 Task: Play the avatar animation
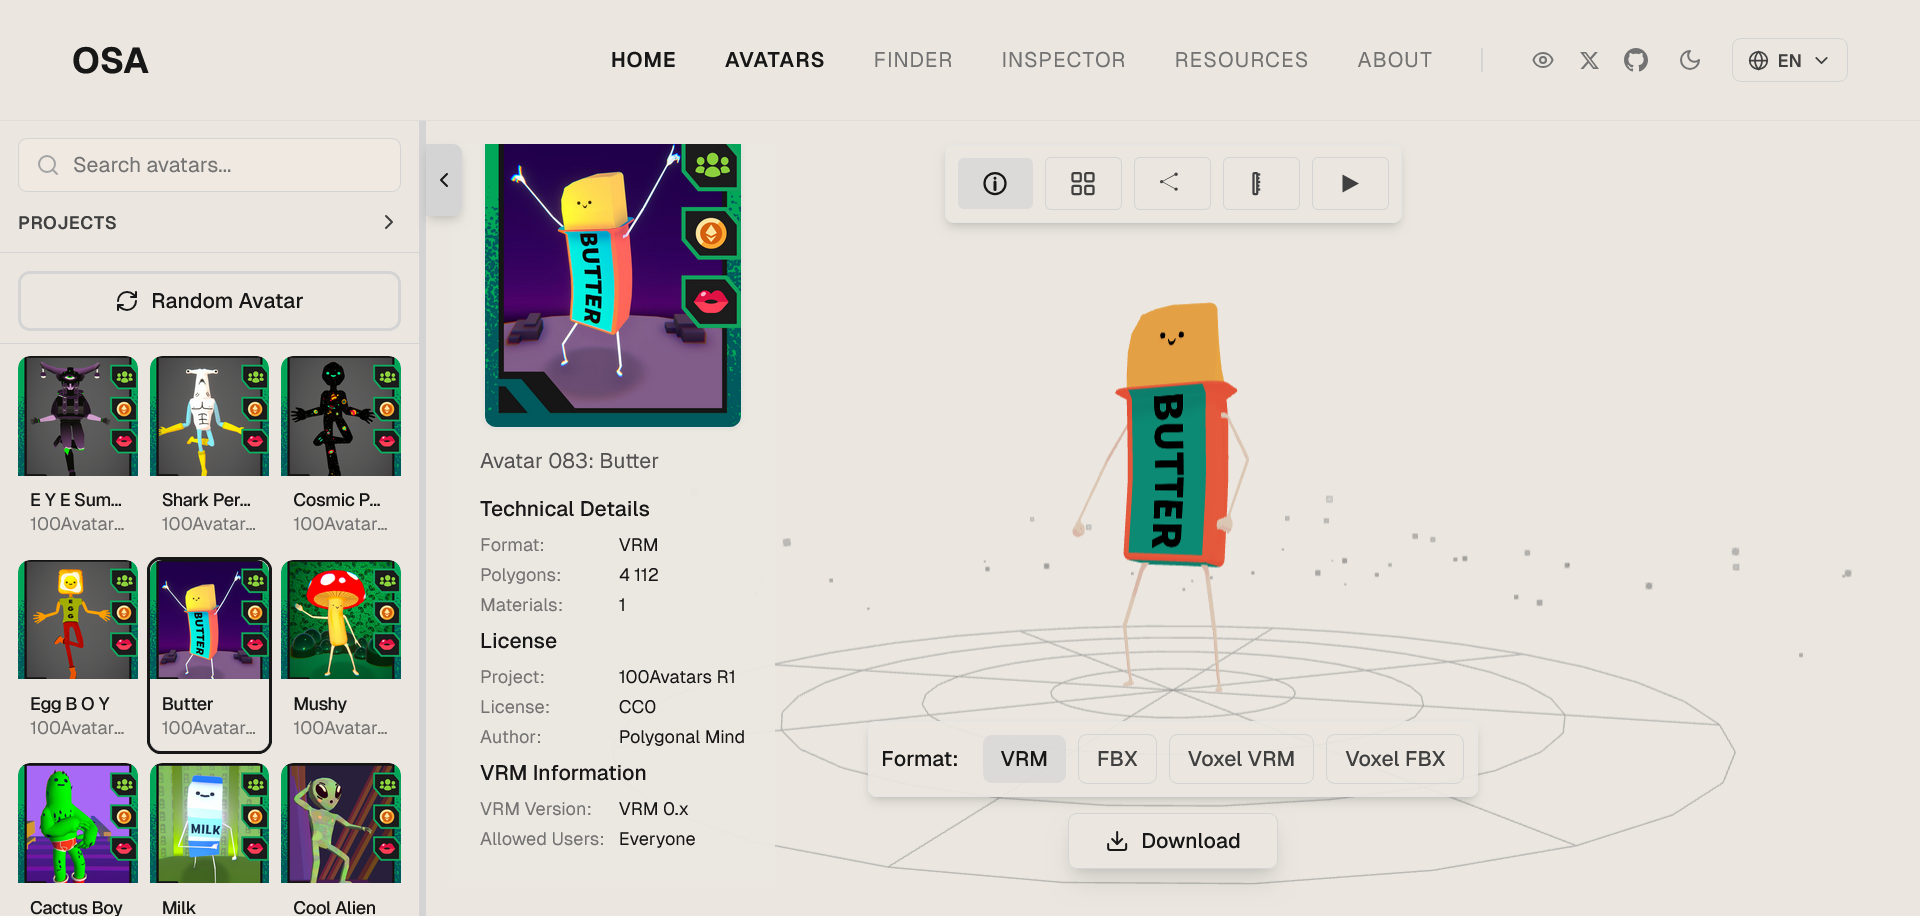[x=1350, y=183]
